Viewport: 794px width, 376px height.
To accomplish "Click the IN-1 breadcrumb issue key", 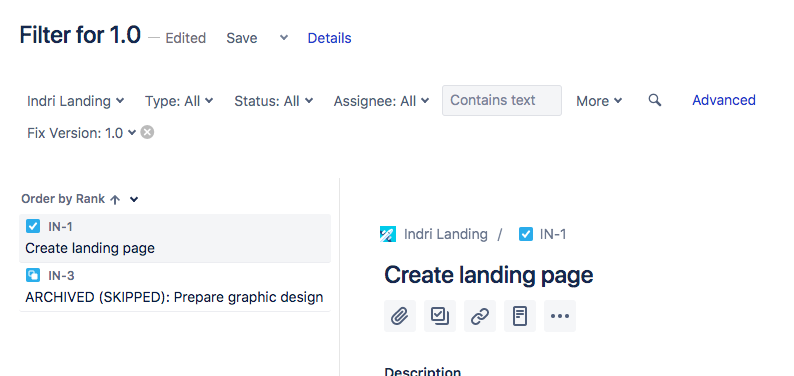I will point(553,234).
